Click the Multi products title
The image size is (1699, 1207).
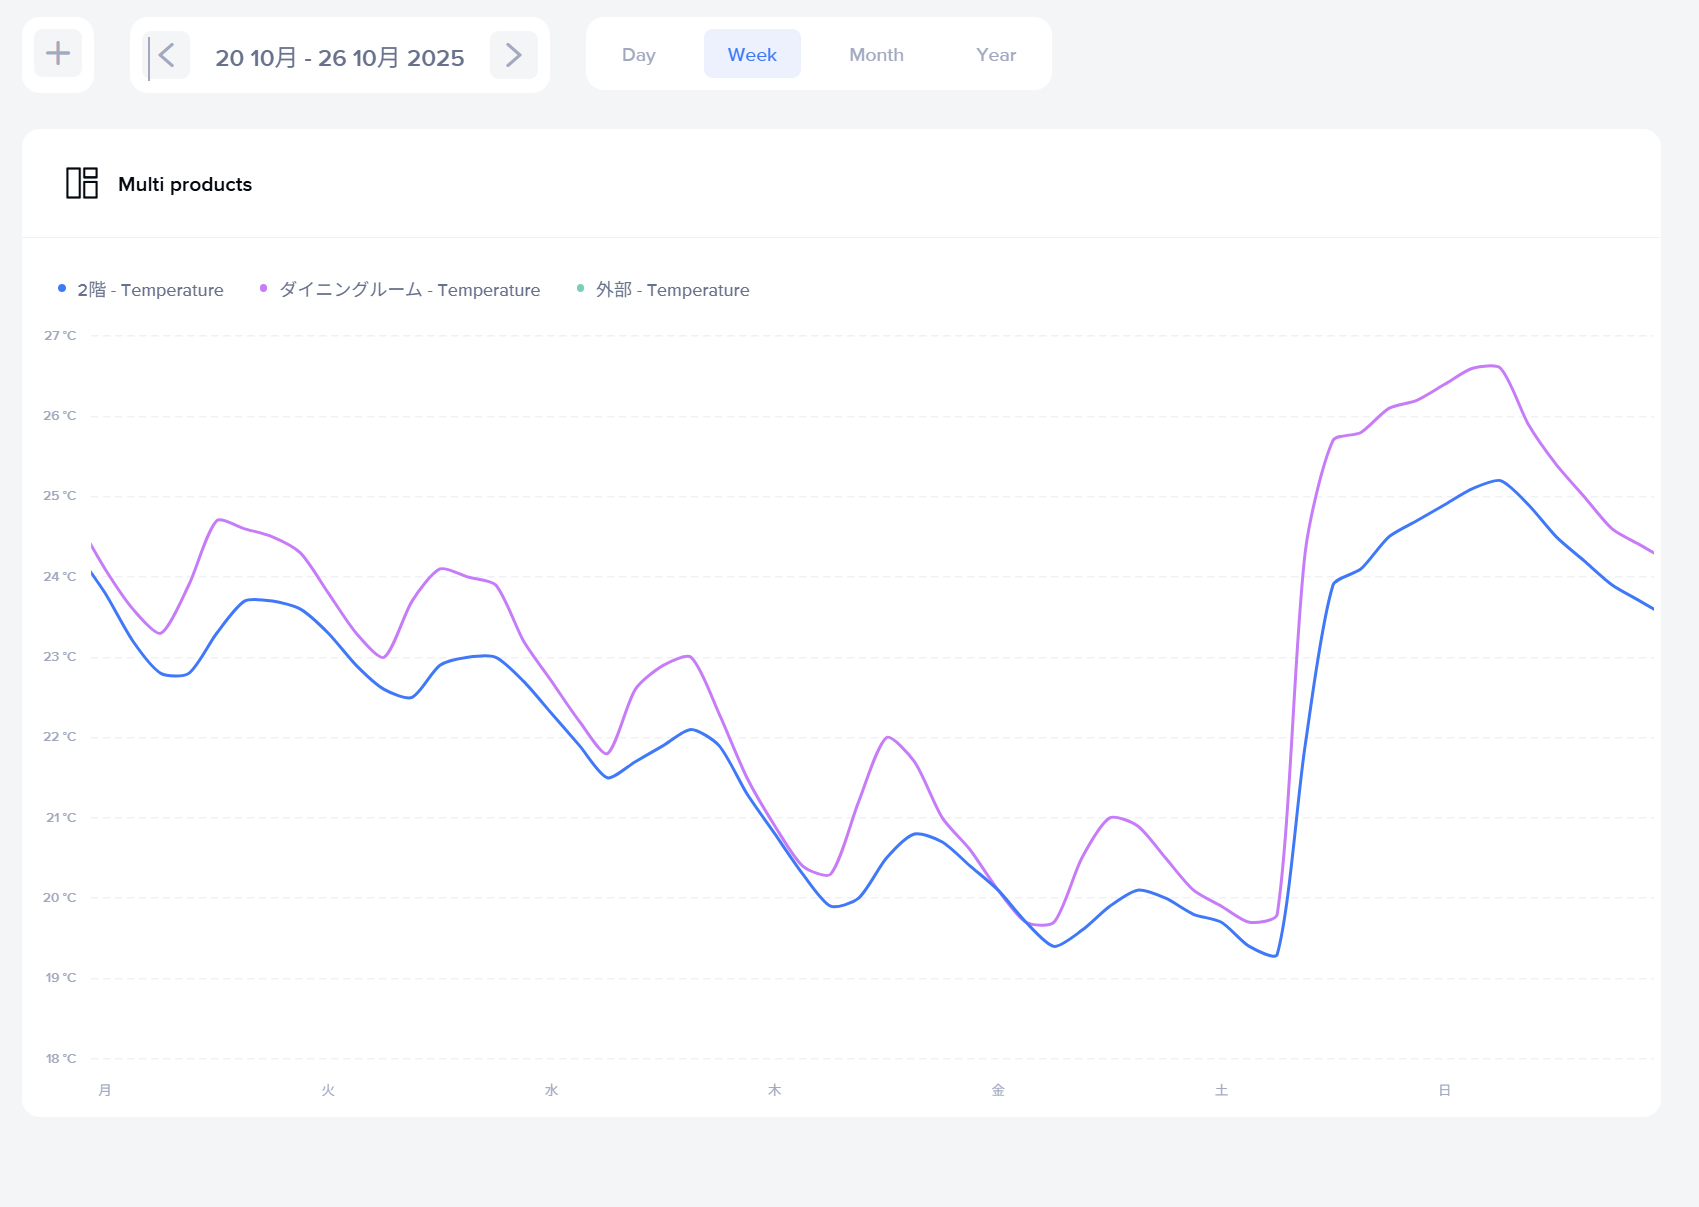coord(185,184)
